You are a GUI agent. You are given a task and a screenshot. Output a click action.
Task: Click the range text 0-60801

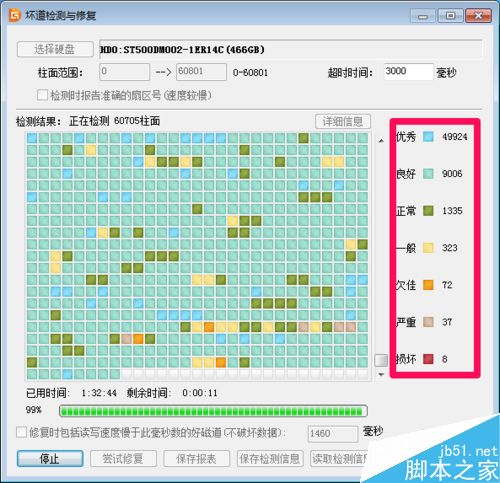point(250,73)
